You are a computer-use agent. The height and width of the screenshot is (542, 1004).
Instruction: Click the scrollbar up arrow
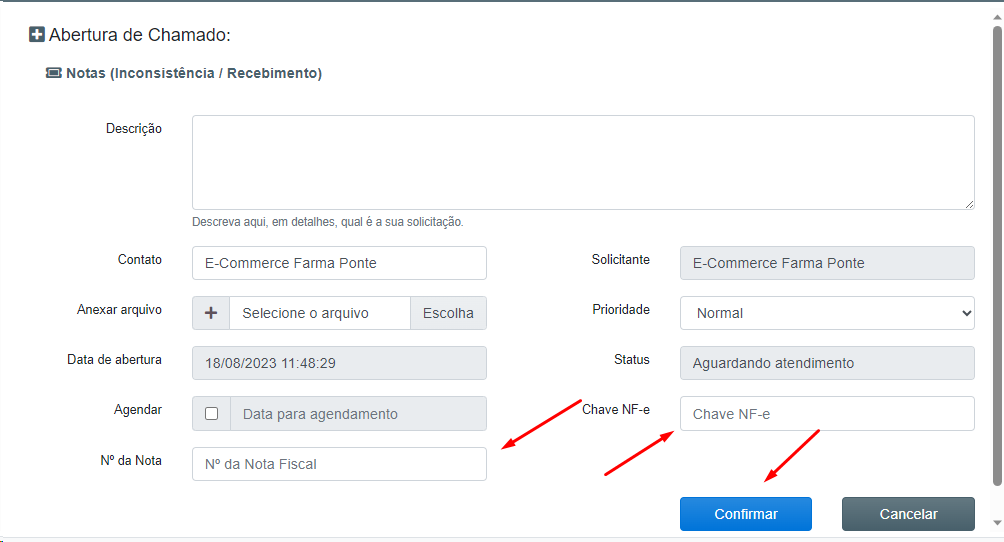tap(997, 17)
